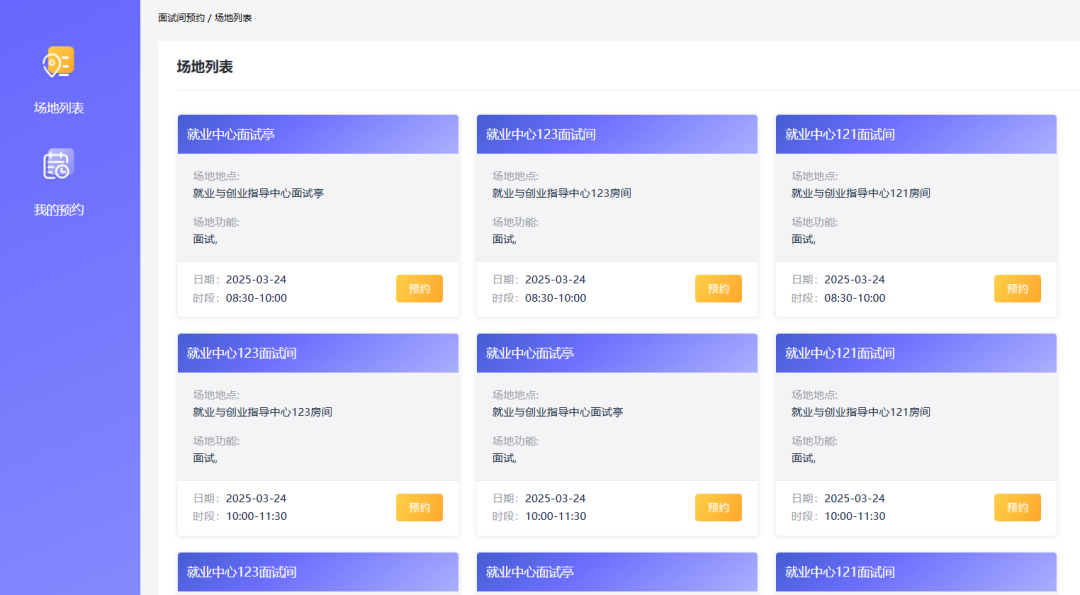Book 就业中心面试亭 for 10:00-11:30 via 预约
Viewport: 1080px width, 595px height.
718,508
